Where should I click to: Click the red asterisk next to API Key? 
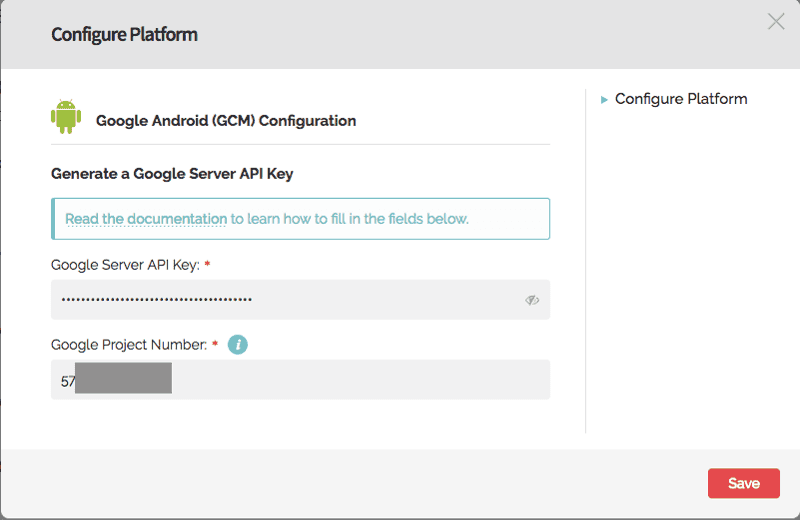(x=207, y=263)
